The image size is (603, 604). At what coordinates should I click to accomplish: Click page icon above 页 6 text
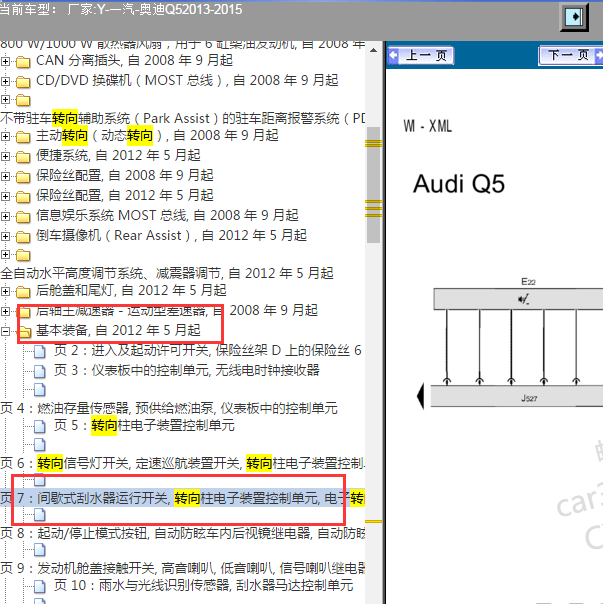click(x=40, y=445)
